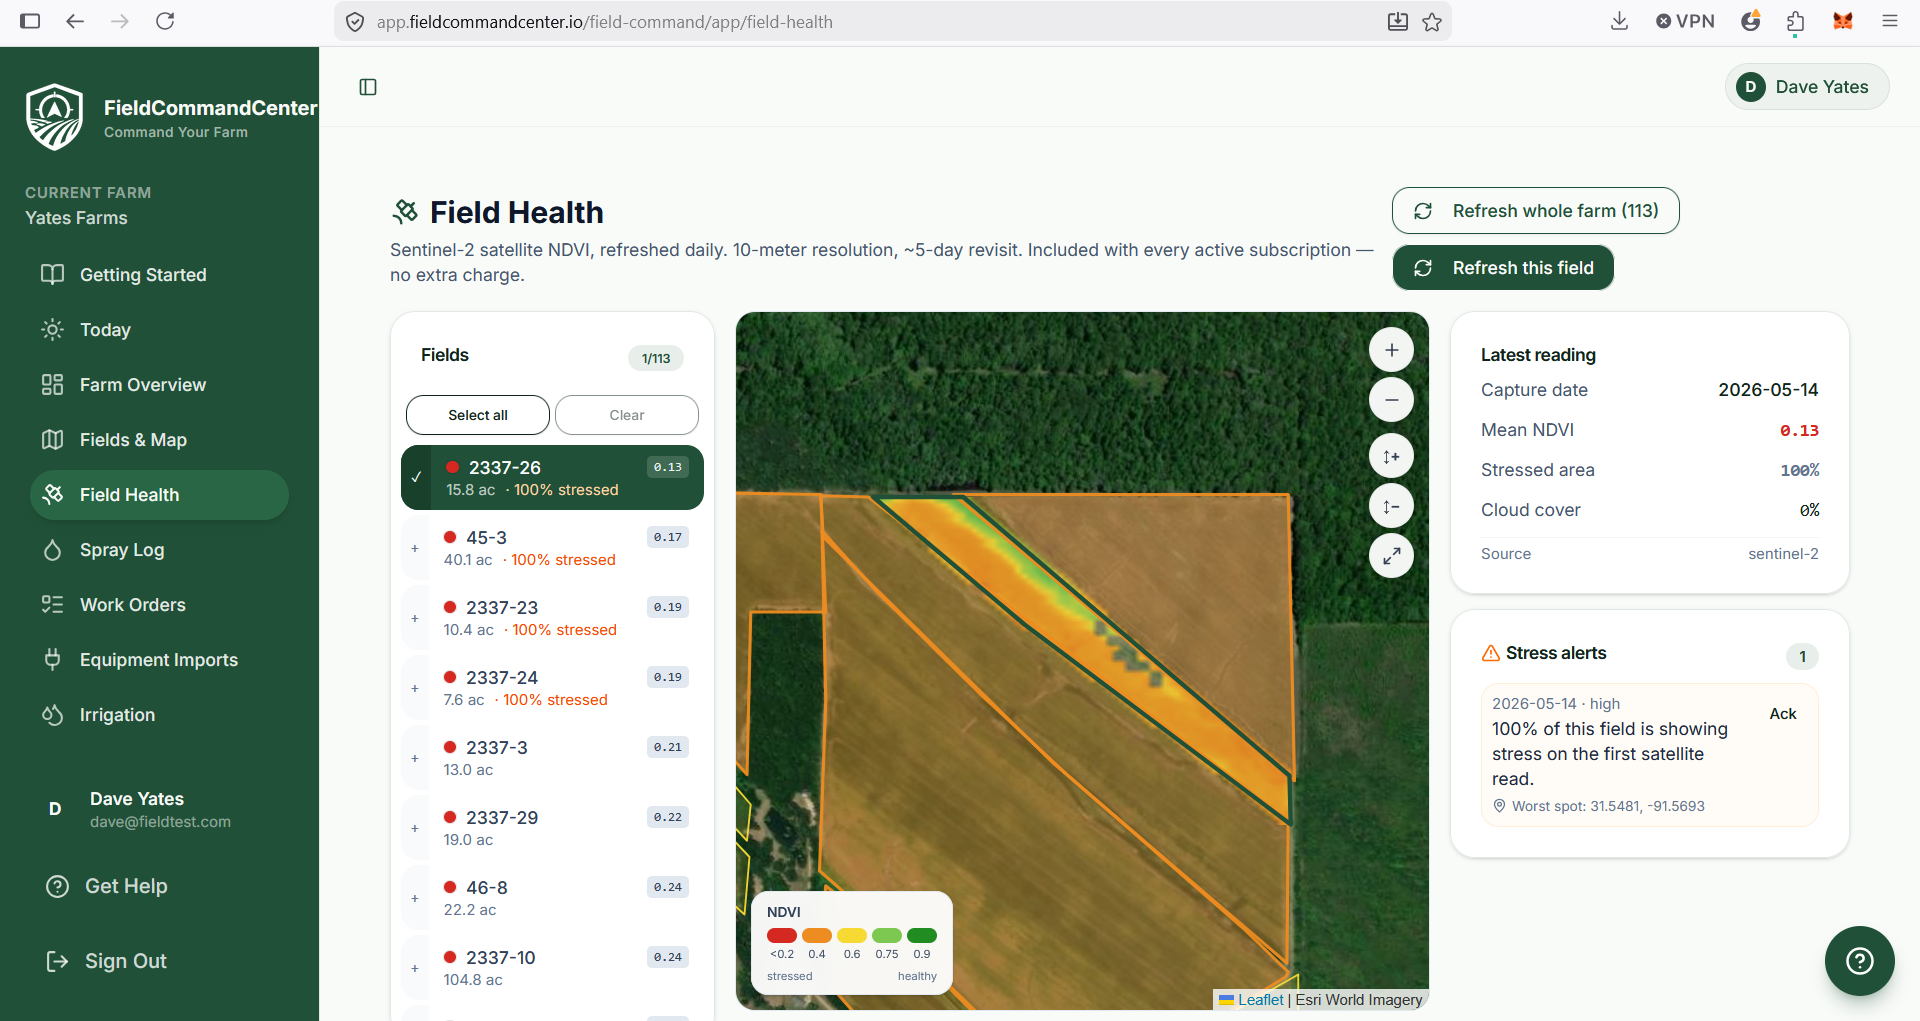Add field 2337-24 to selection
This screenshot has height=1021, width=1920.
pyautogui.click(x=415, y=688)
